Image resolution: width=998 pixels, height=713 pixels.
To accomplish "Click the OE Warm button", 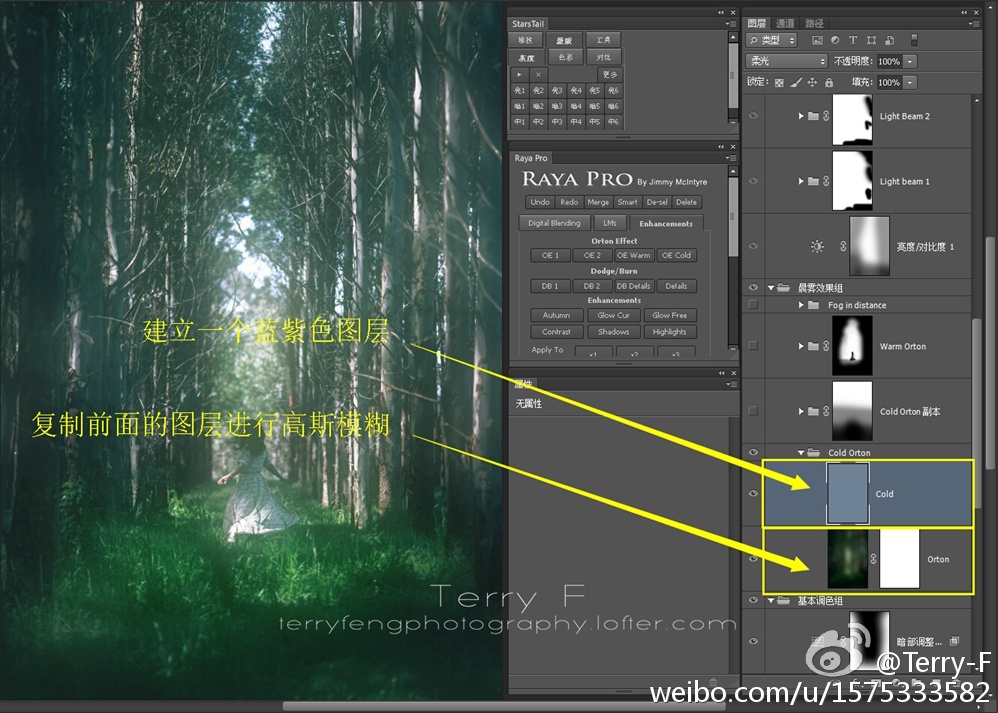I will [x=633, y=255].
